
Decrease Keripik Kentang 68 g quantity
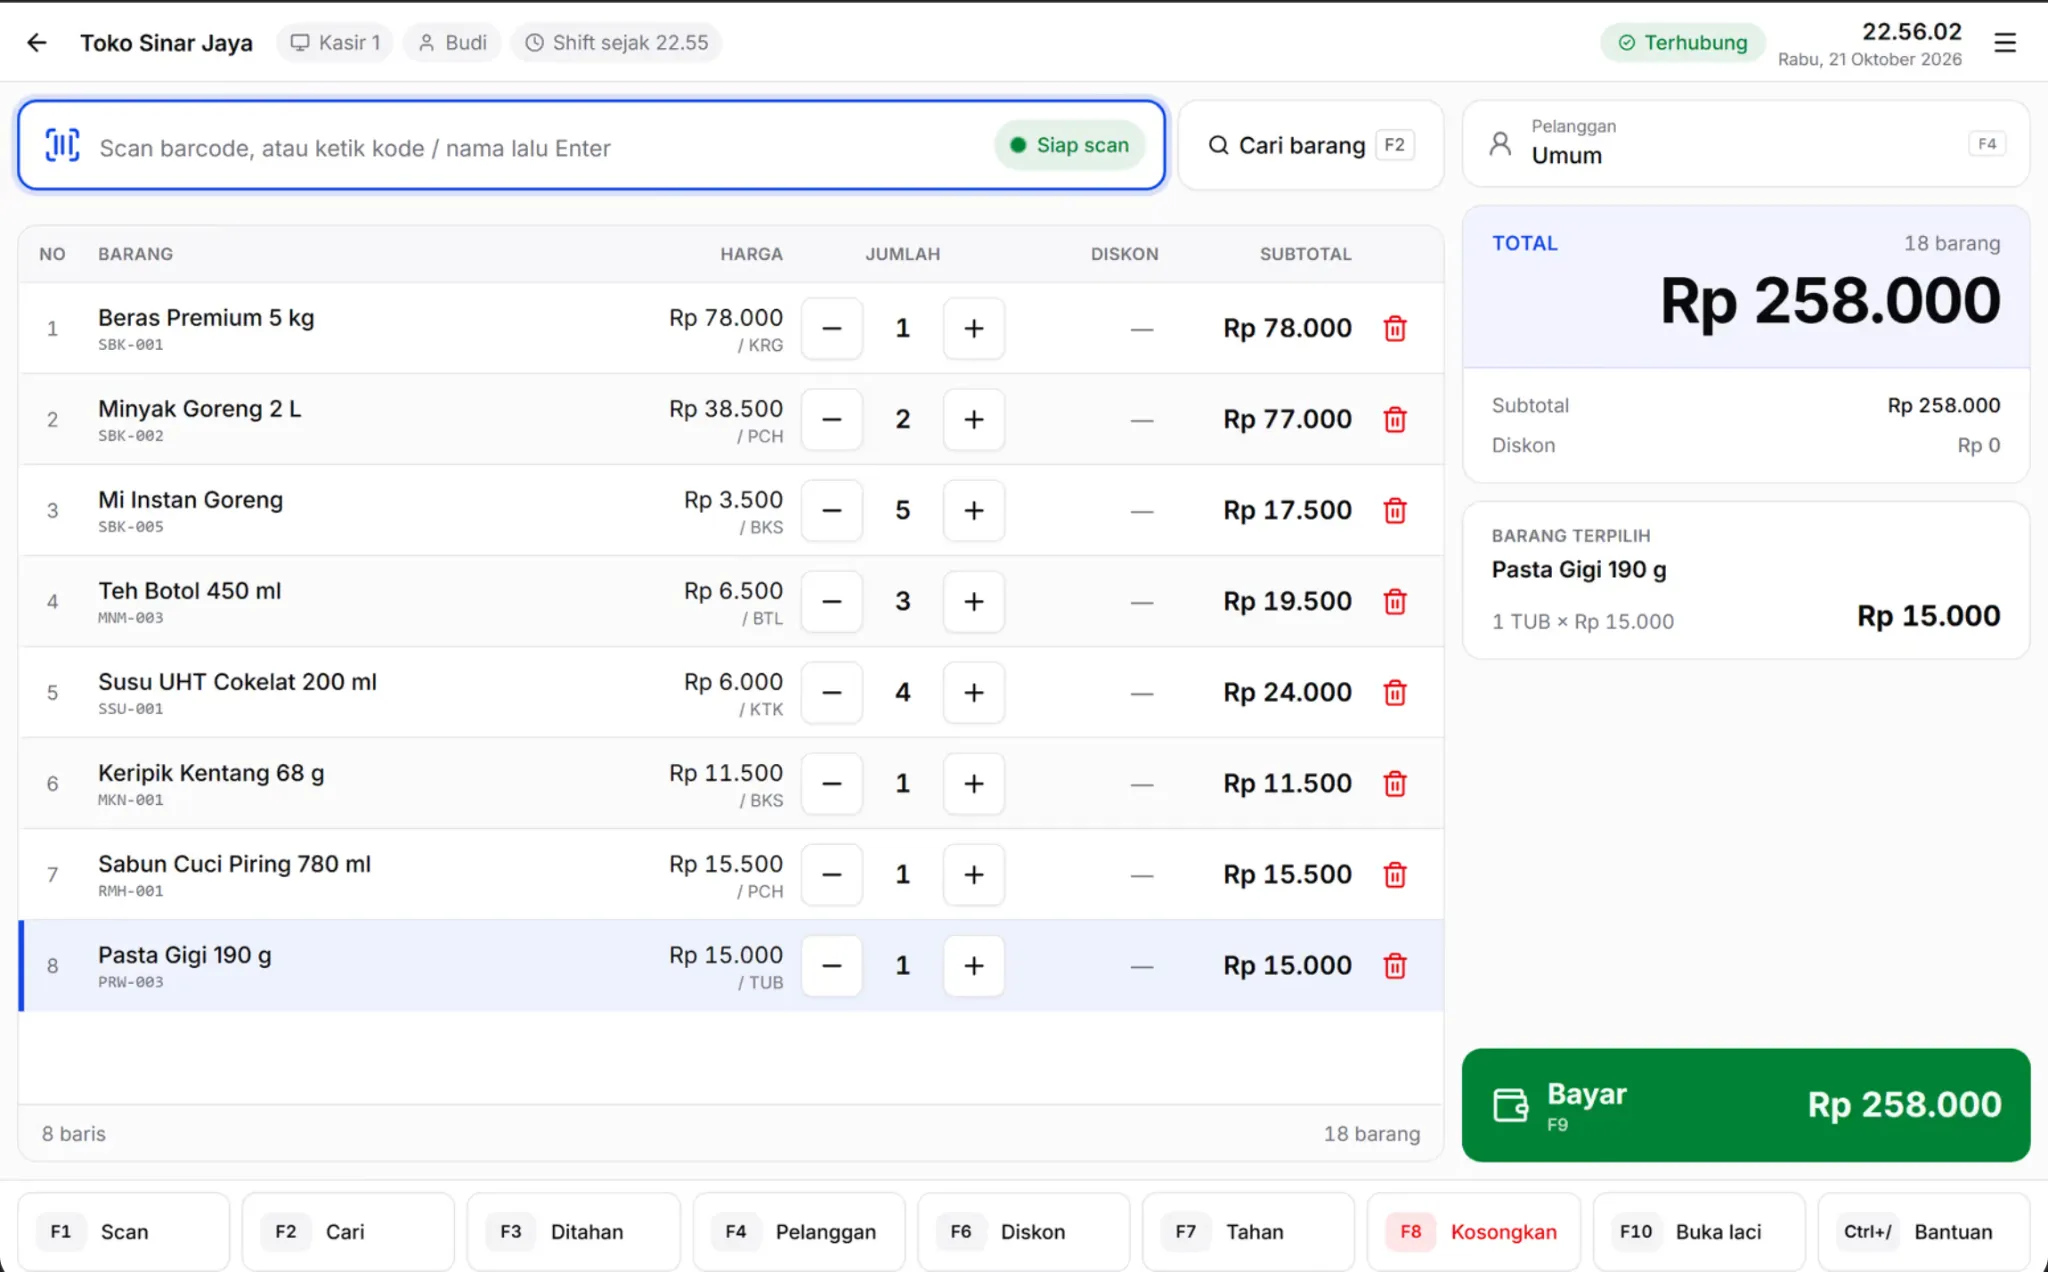pos(831,783)
